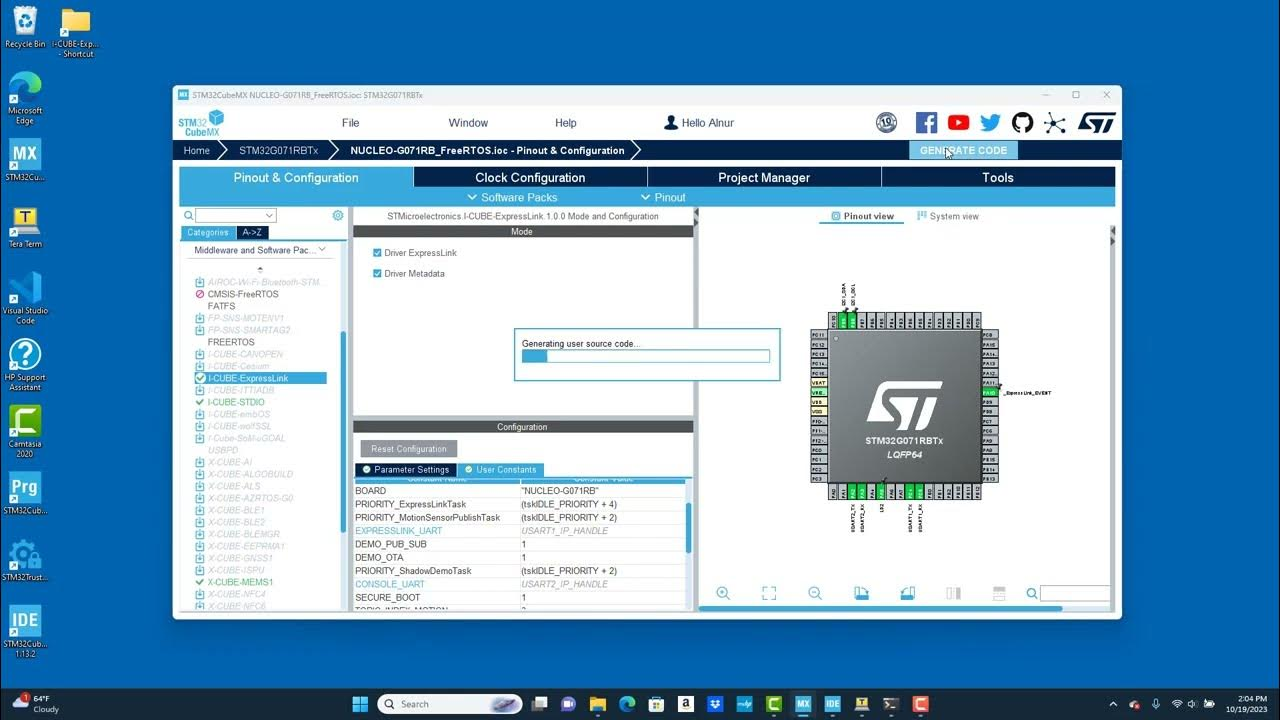Open the ST Twitter icon
Screen dimensions: 1280x720
(x=990, y=123)
